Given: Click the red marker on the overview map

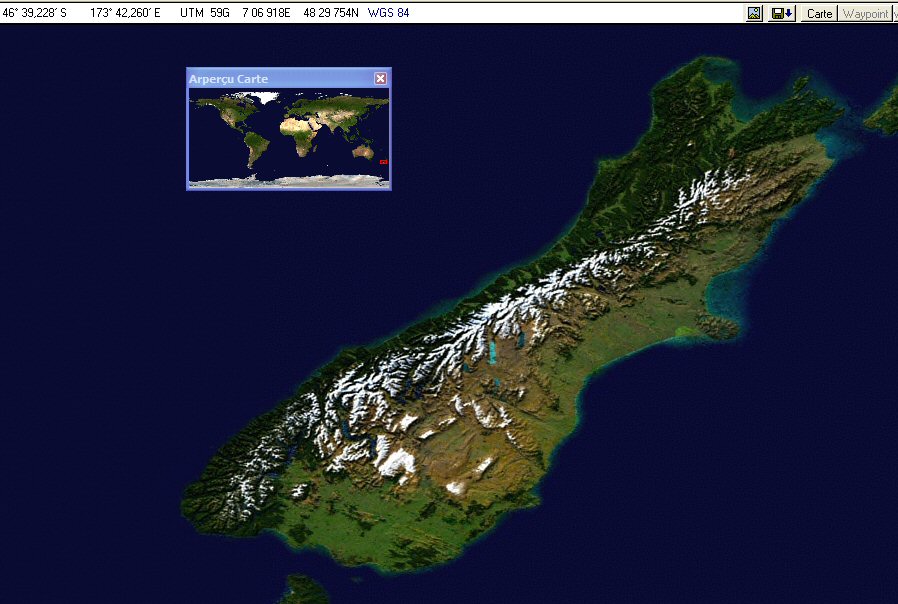Looking at the screenshot, I should (384, 162).
